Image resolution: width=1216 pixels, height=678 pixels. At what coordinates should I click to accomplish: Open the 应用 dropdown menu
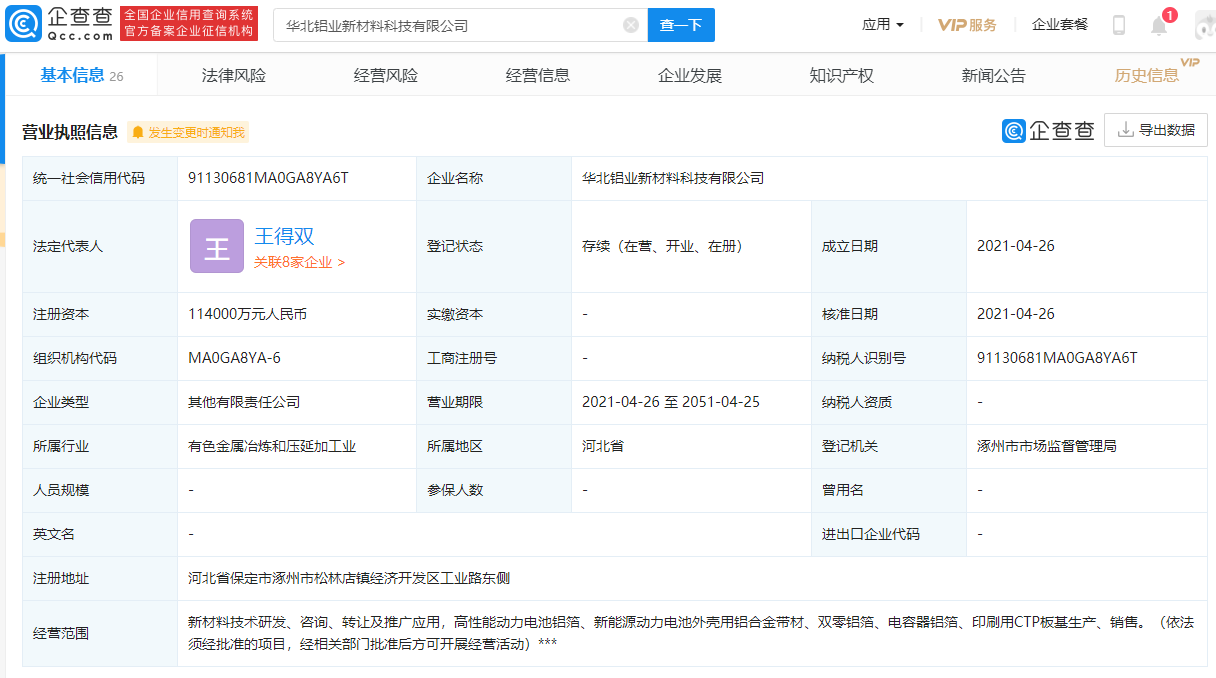tap(881, 24)
